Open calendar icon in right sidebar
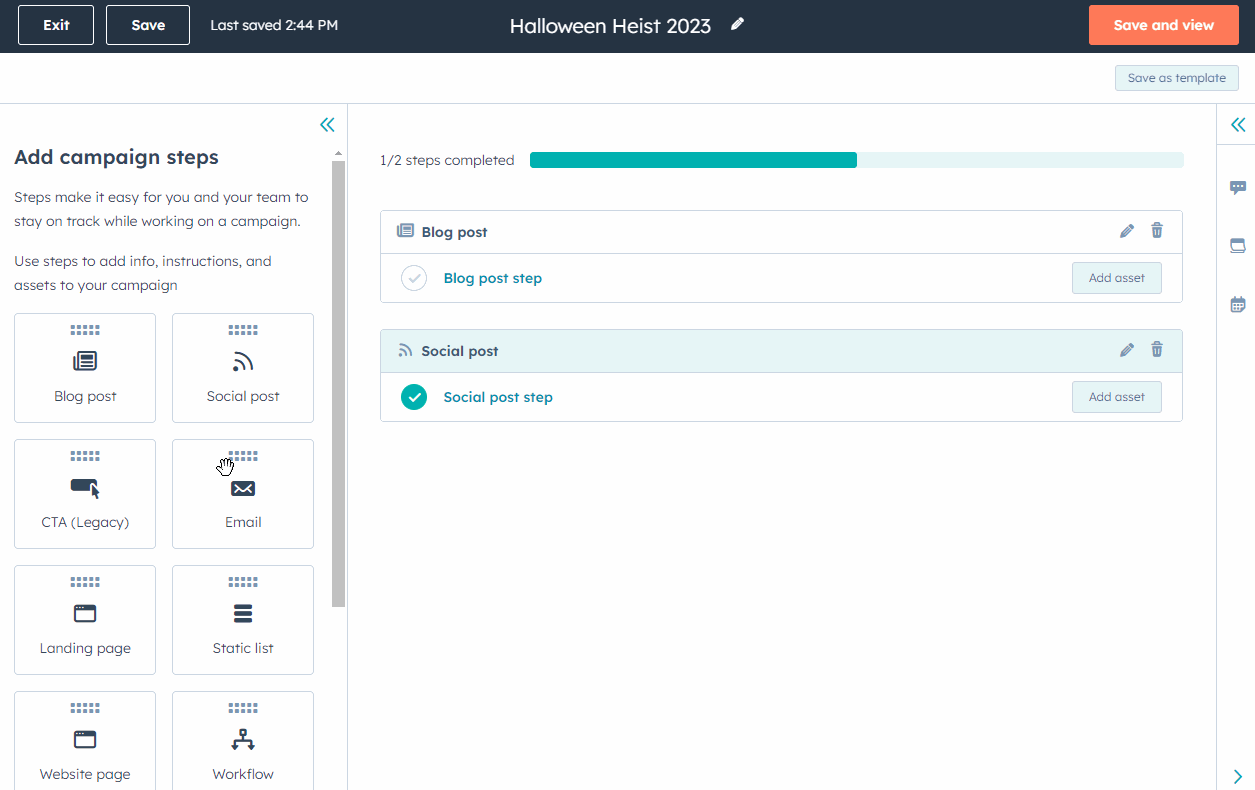This screenshot has height=790, width=1255. (1237, 305)
